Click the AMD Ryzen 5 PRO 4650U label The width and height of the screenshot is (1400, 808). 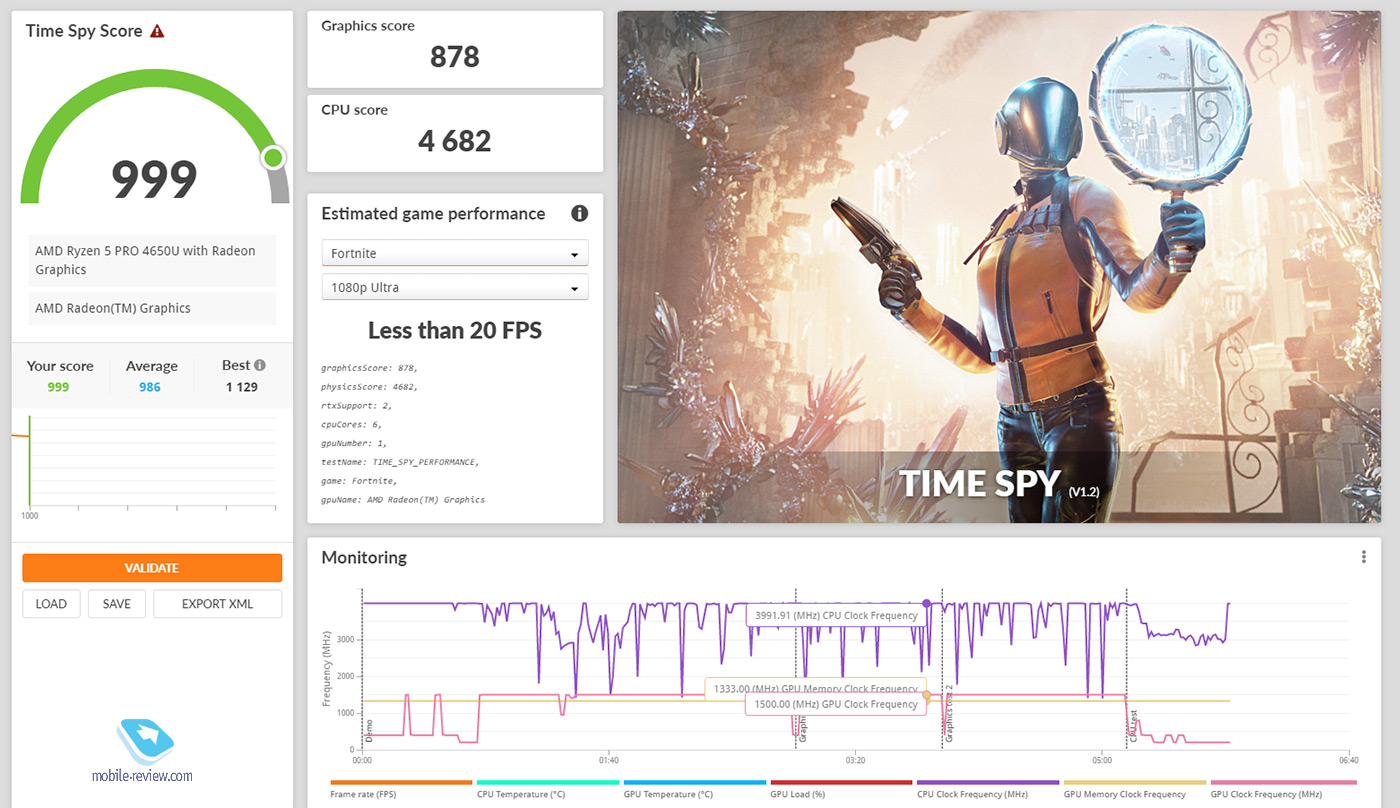(x=150, y=260)
